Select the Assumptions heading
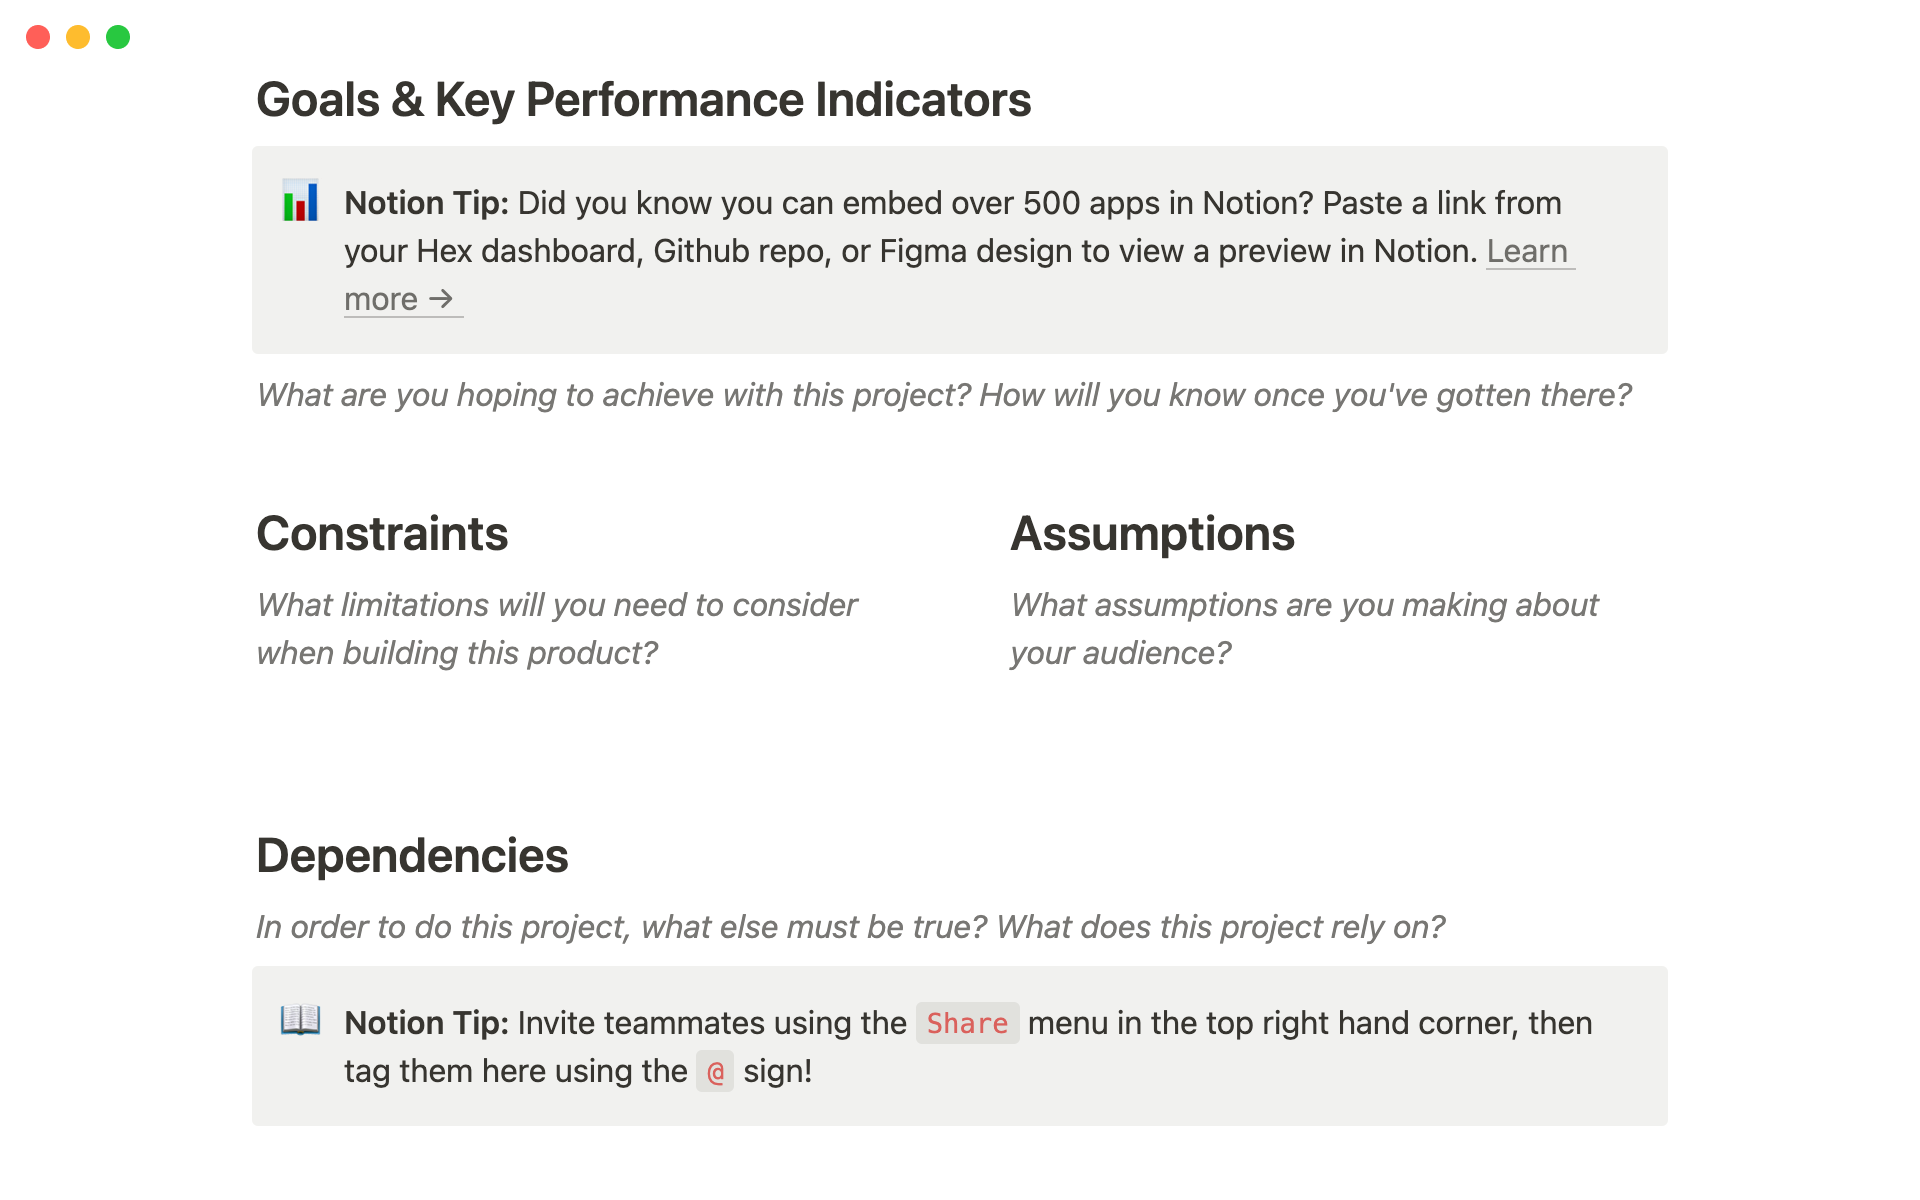Viewport: 1920px width, 1200px height. (x=1152, y=534)
